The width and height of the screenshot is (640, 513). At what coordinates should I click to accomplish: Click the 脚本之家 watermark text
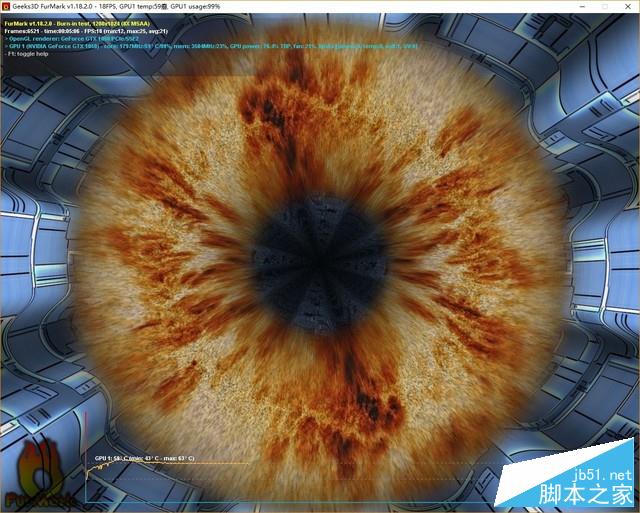click(x=595, y=494)
